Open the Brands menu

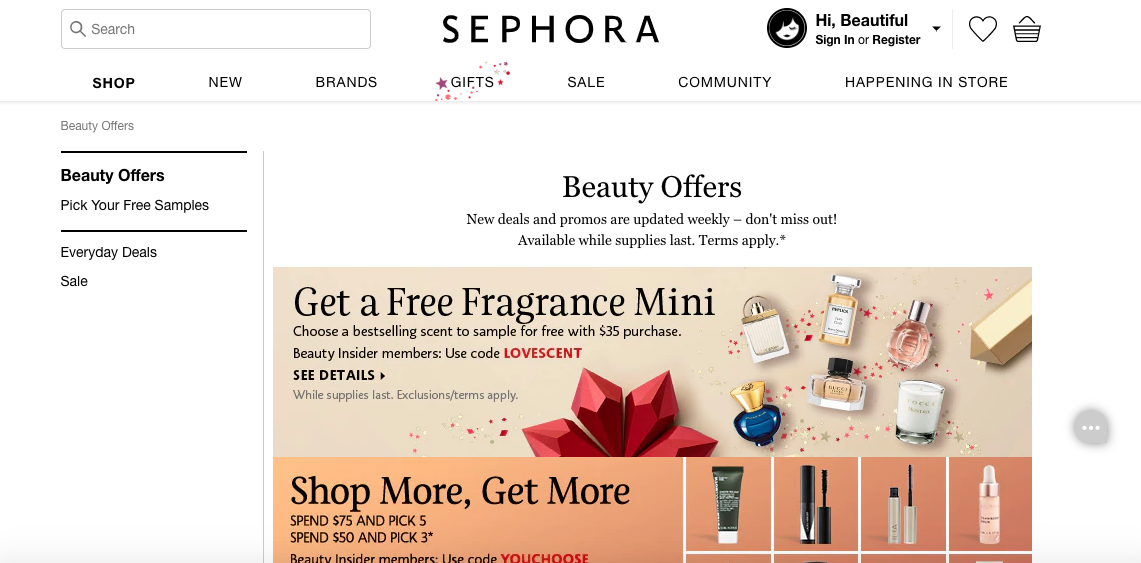(x=346, y=82)
